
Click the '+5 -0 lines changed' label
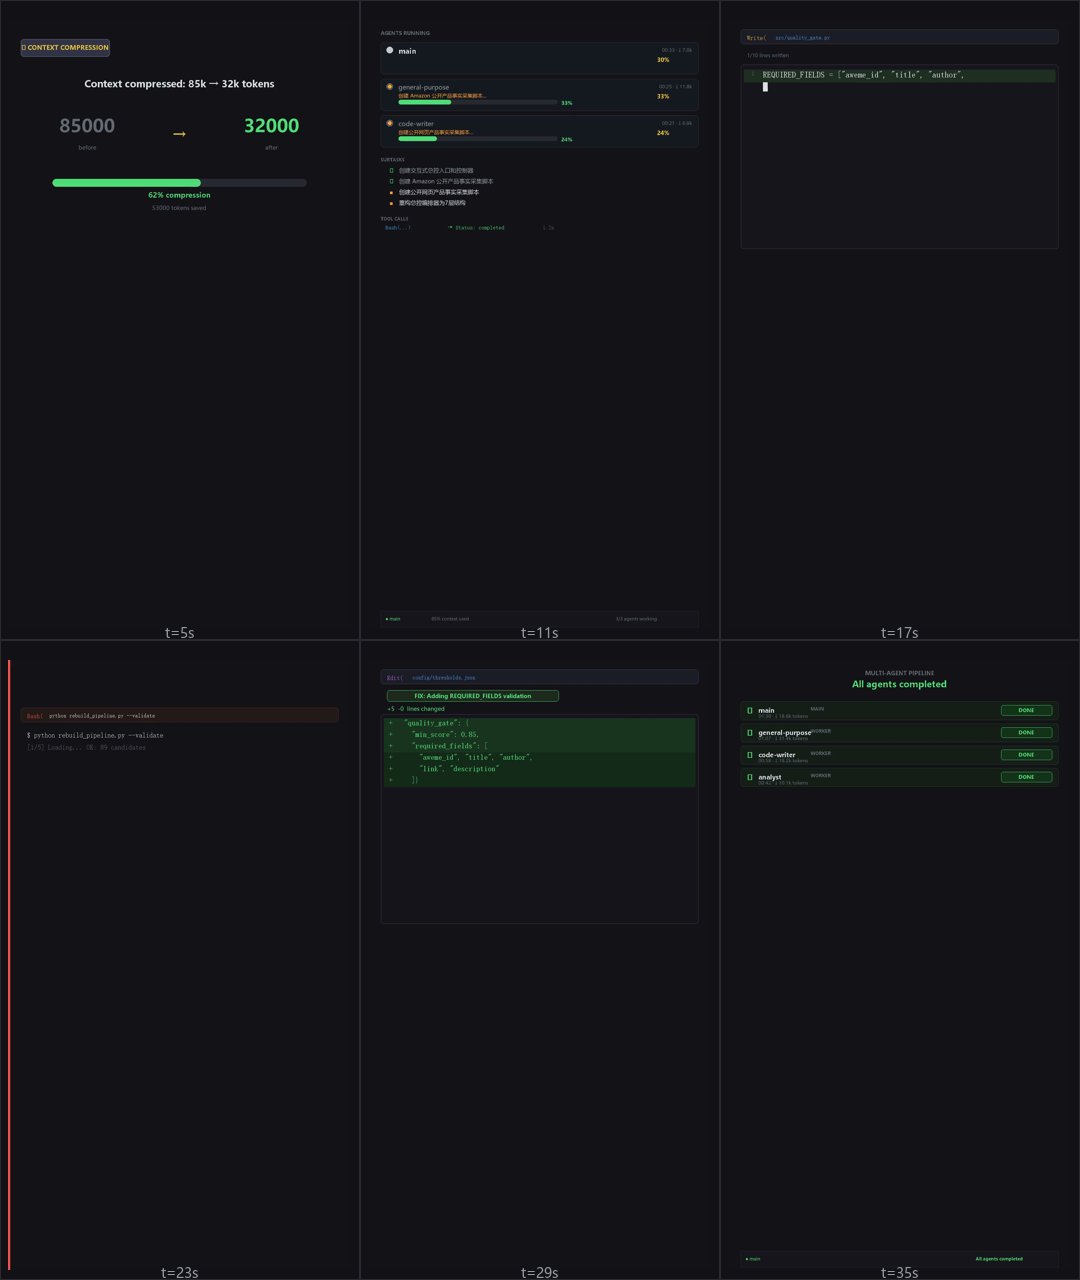coord(416,709)
